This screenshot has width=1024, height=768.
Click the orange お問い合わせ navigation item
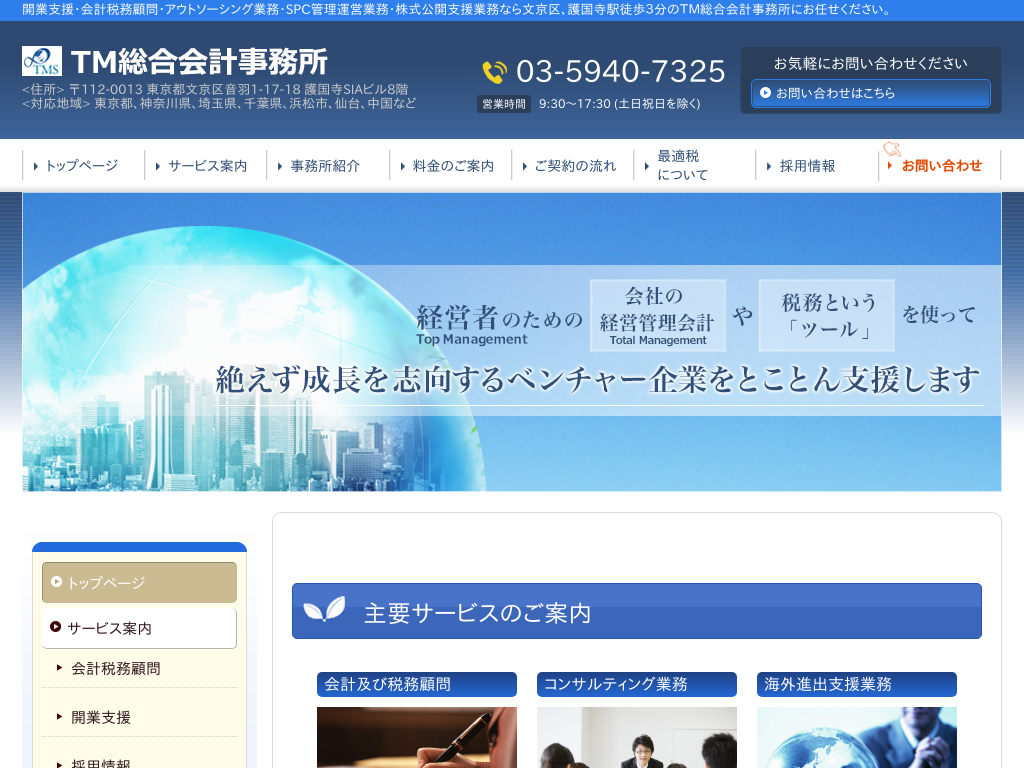click(941, 166)
